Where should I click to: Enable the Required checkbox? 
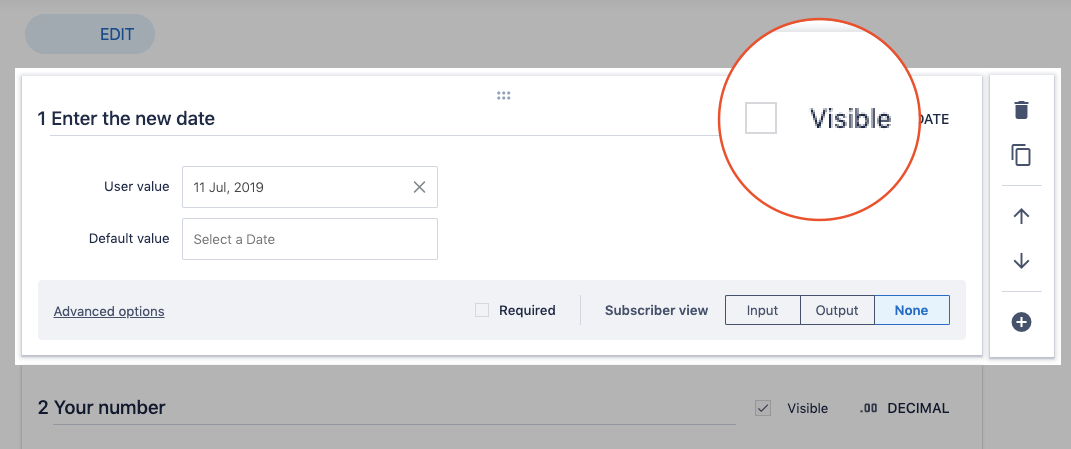(482, 310)
